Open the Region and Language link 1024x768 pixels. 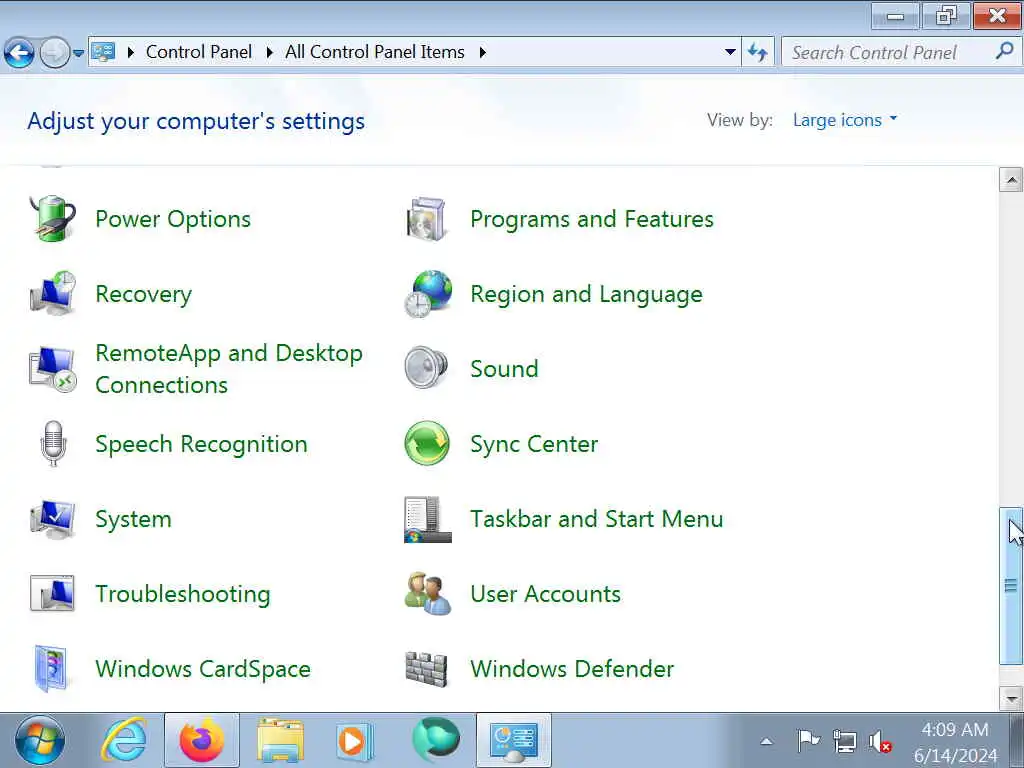coord(586,294)
